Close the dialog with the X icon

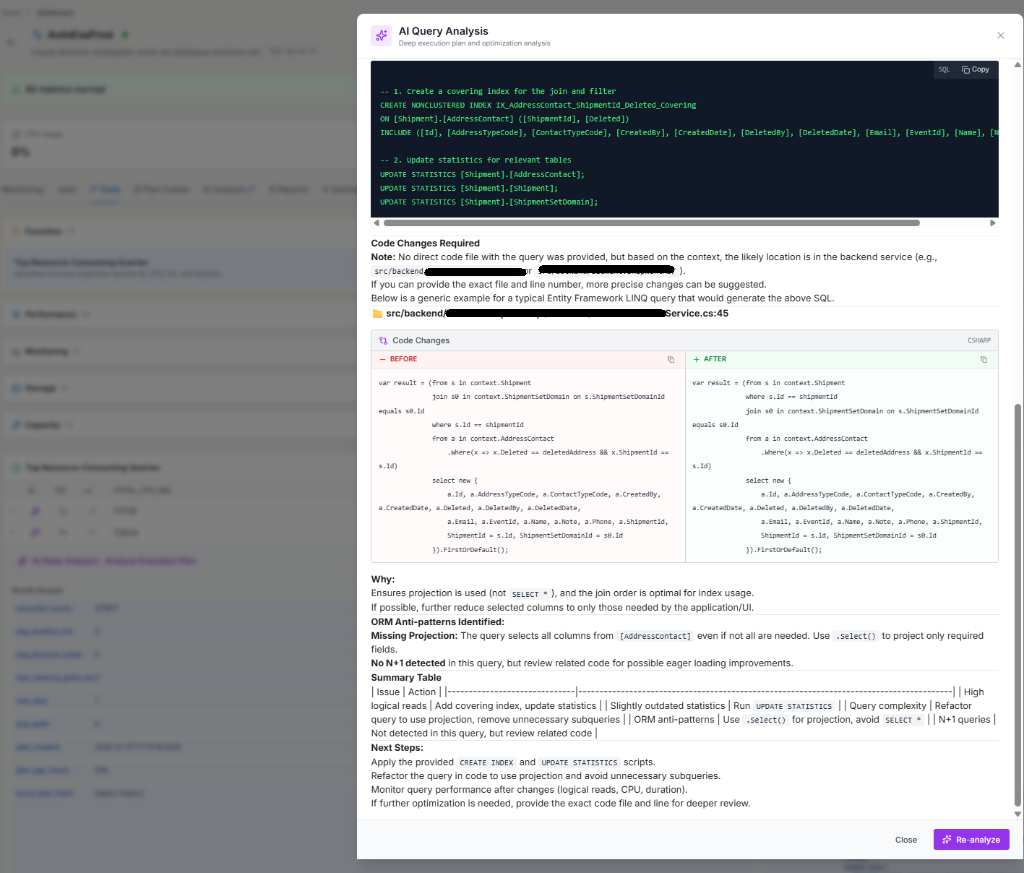1000,35
